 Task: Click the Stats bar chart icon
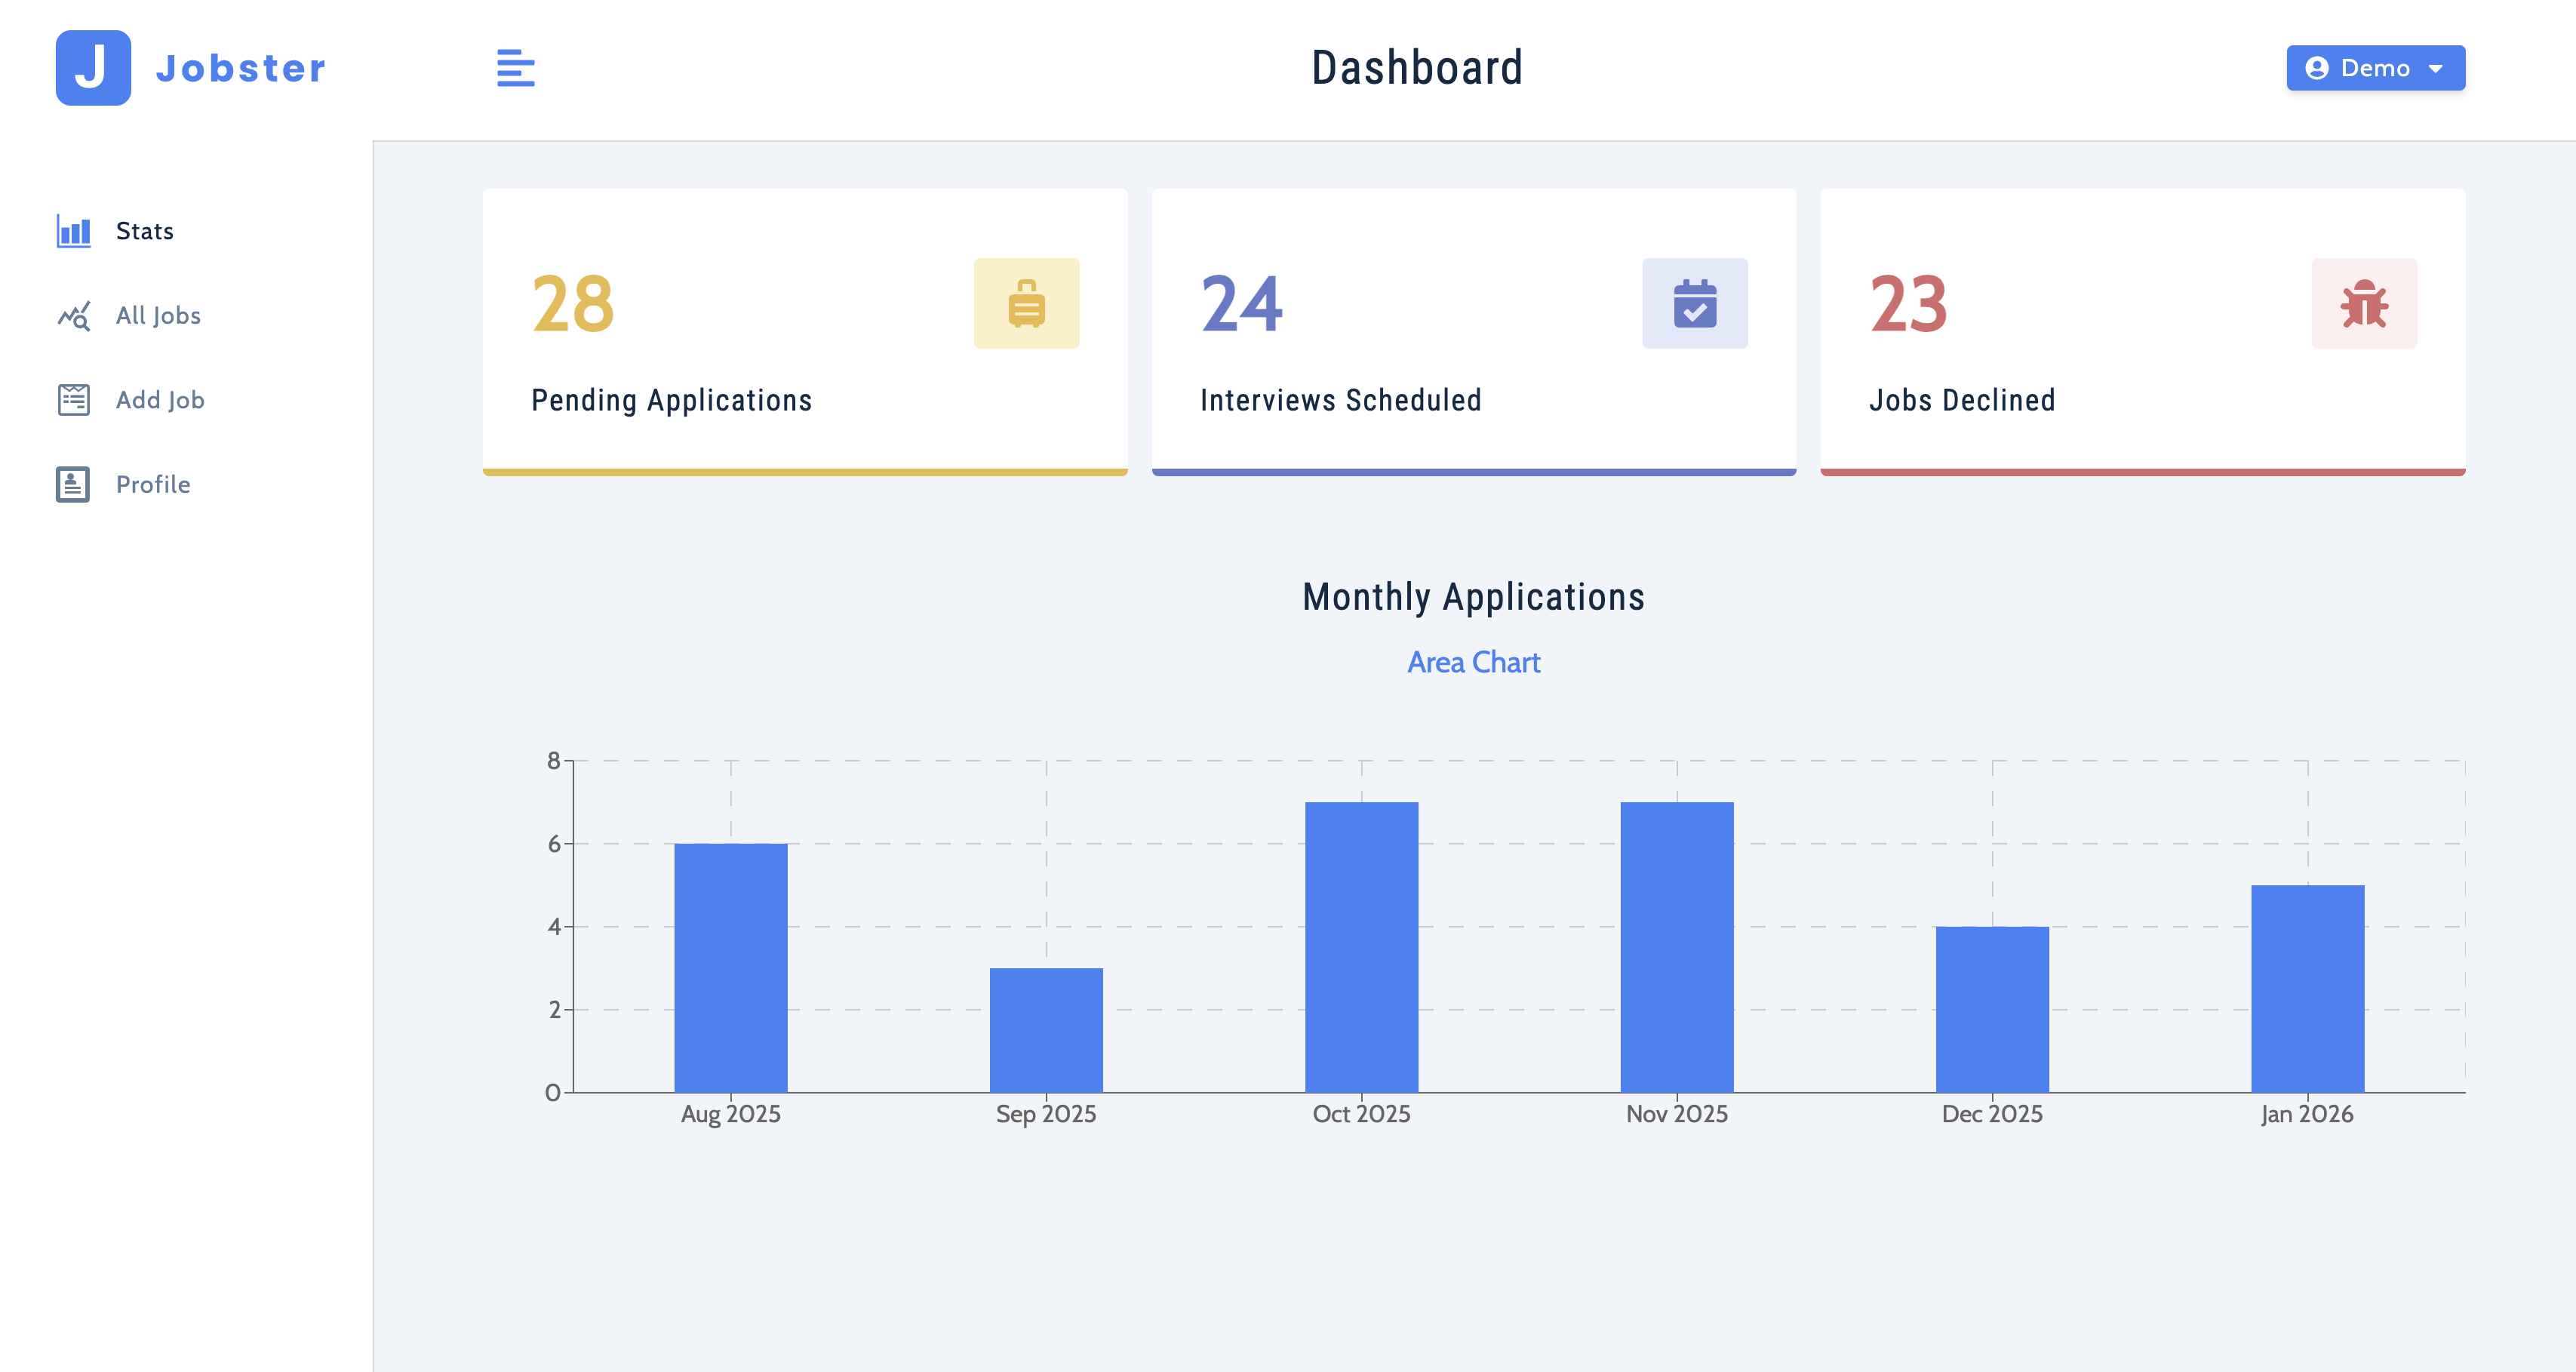[x=73, y=231]
